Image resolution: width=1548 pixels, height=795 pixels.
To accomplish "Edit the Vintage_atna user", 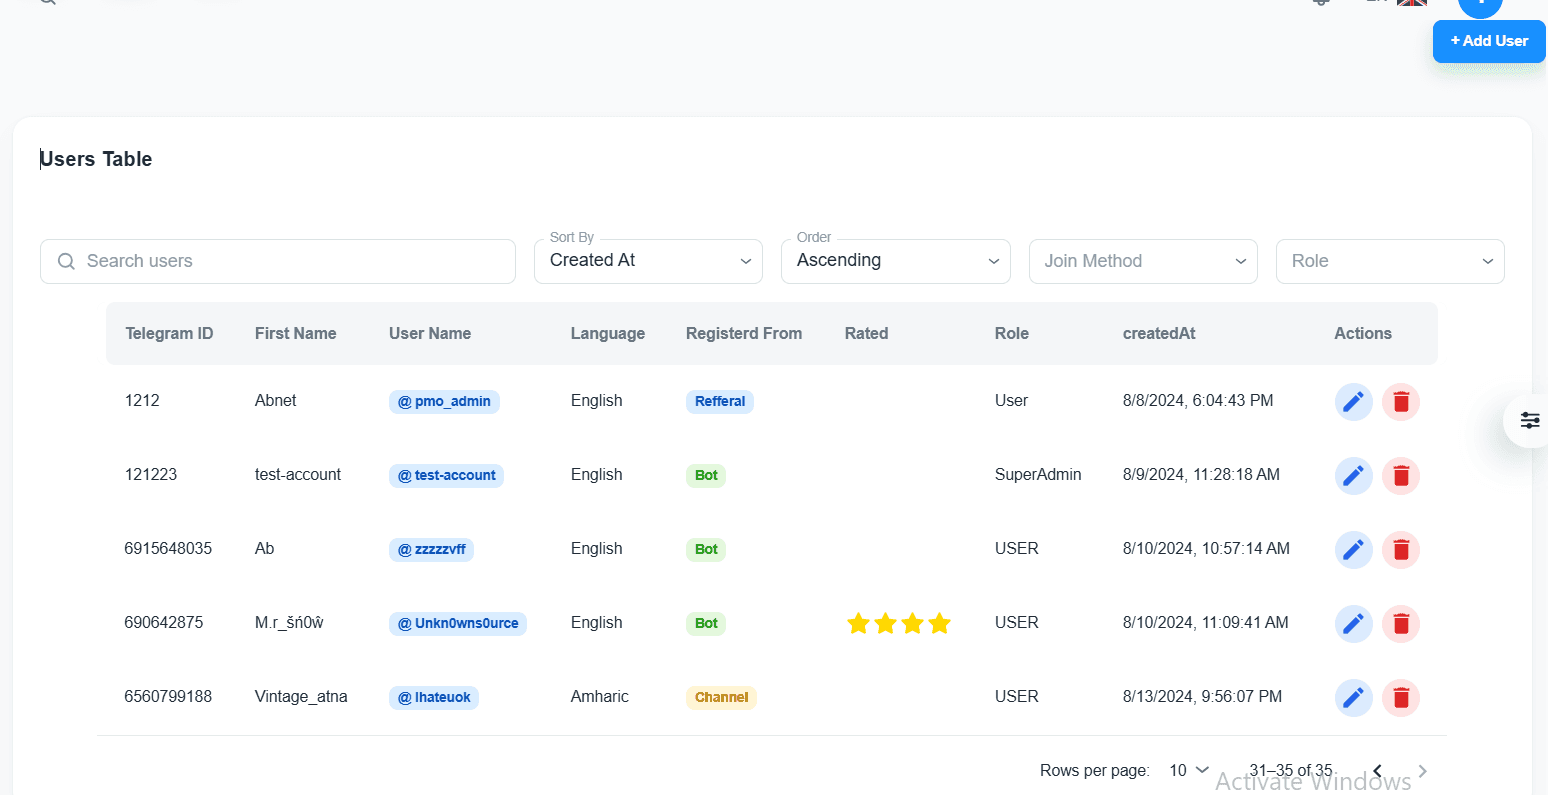I will [1353, 698].
